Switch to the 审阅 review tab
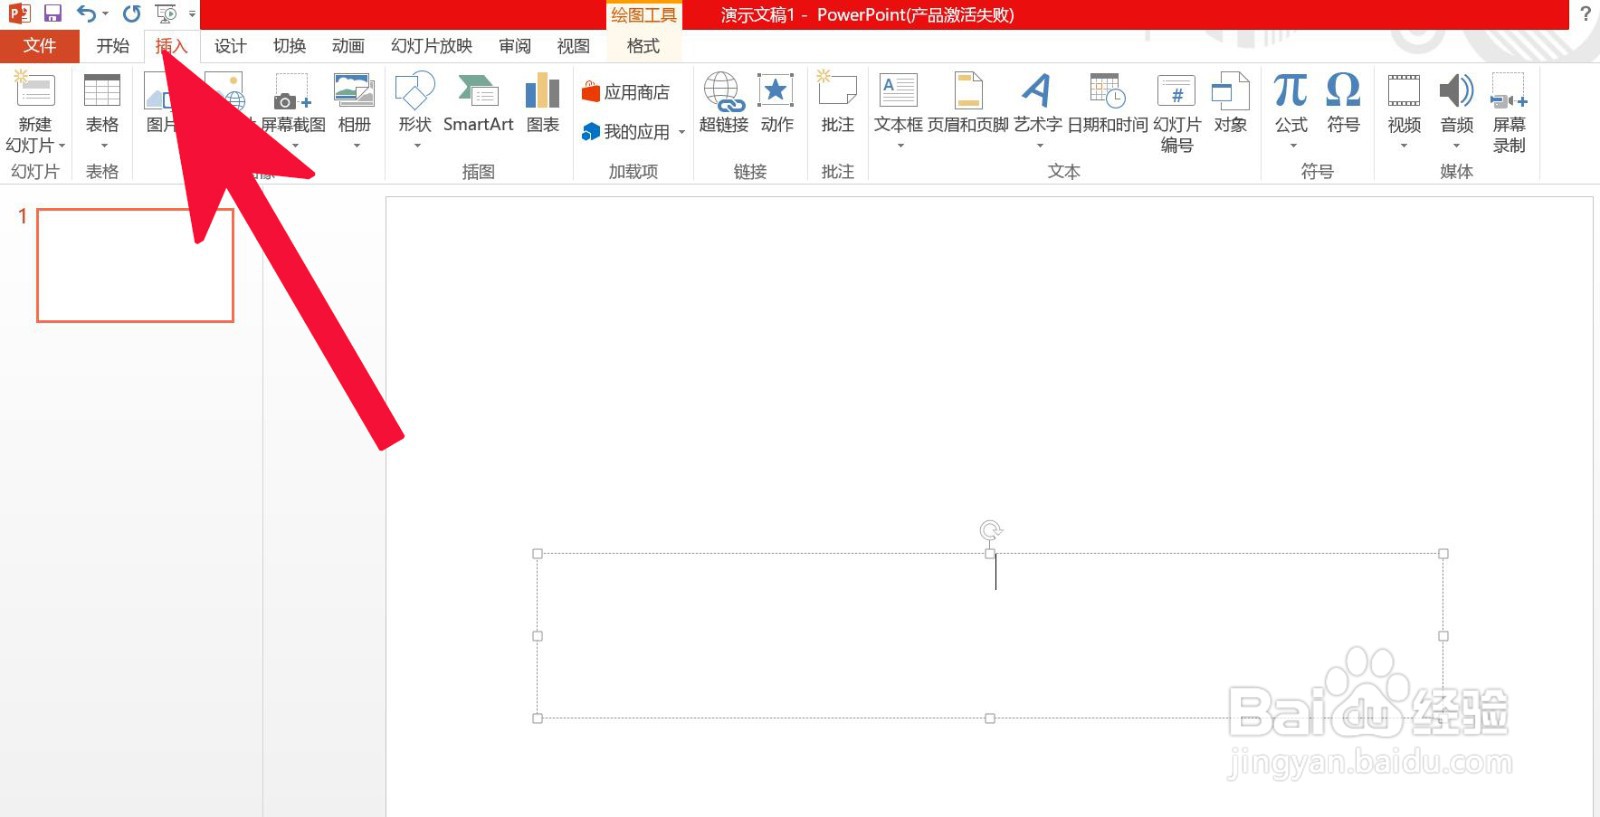 pos(515,46)
